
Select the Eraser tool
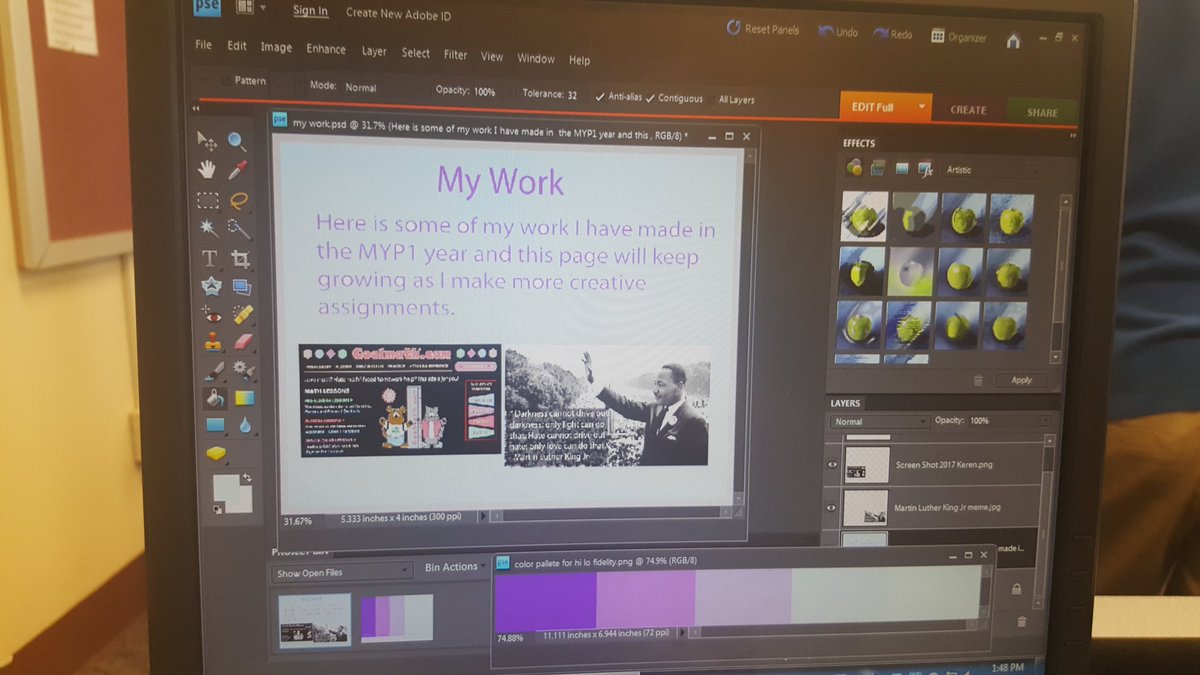243,343
